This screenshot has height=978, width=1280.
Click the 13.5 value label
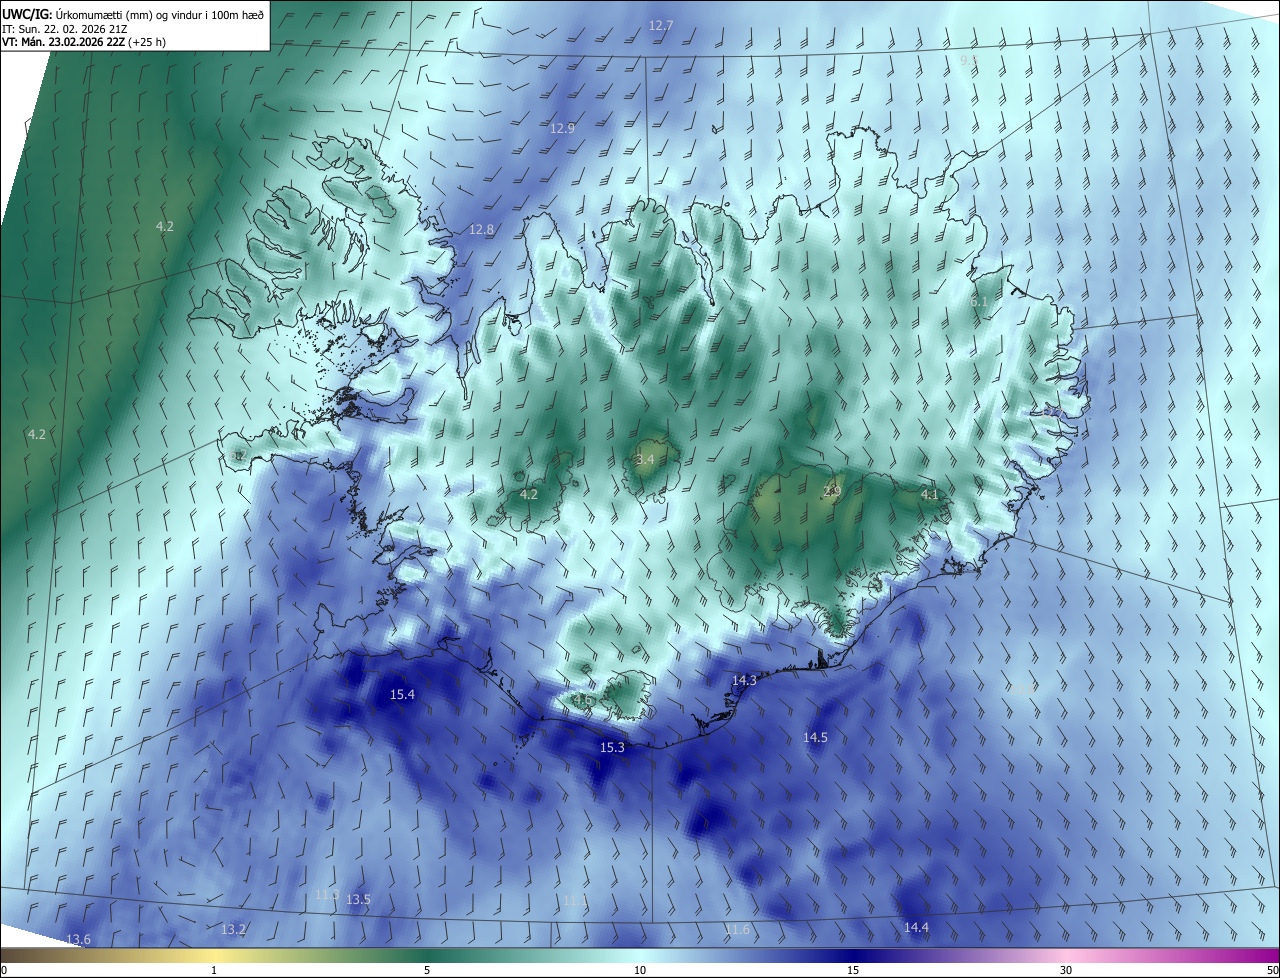(358, 900)
